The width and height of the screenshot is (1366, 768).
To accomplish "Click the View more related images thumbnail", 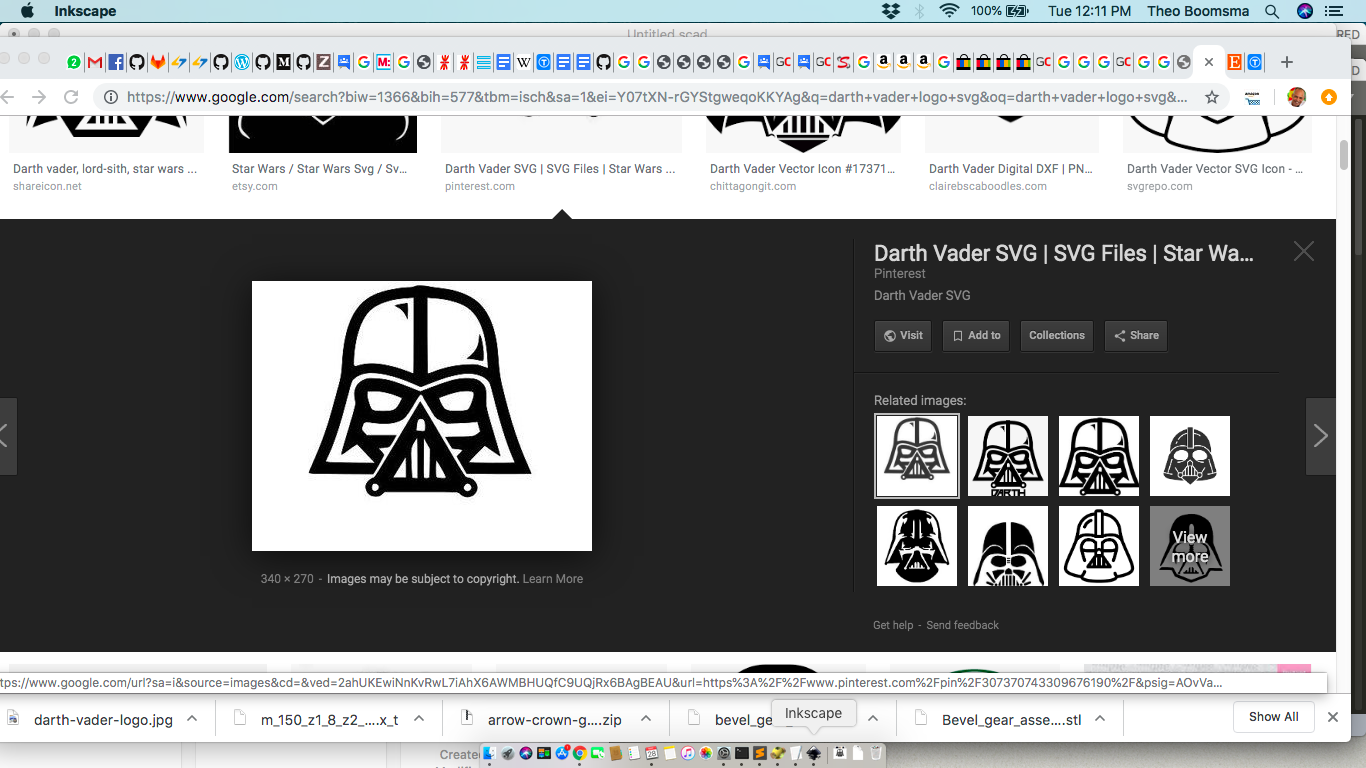I will [x=1189, y=546].
